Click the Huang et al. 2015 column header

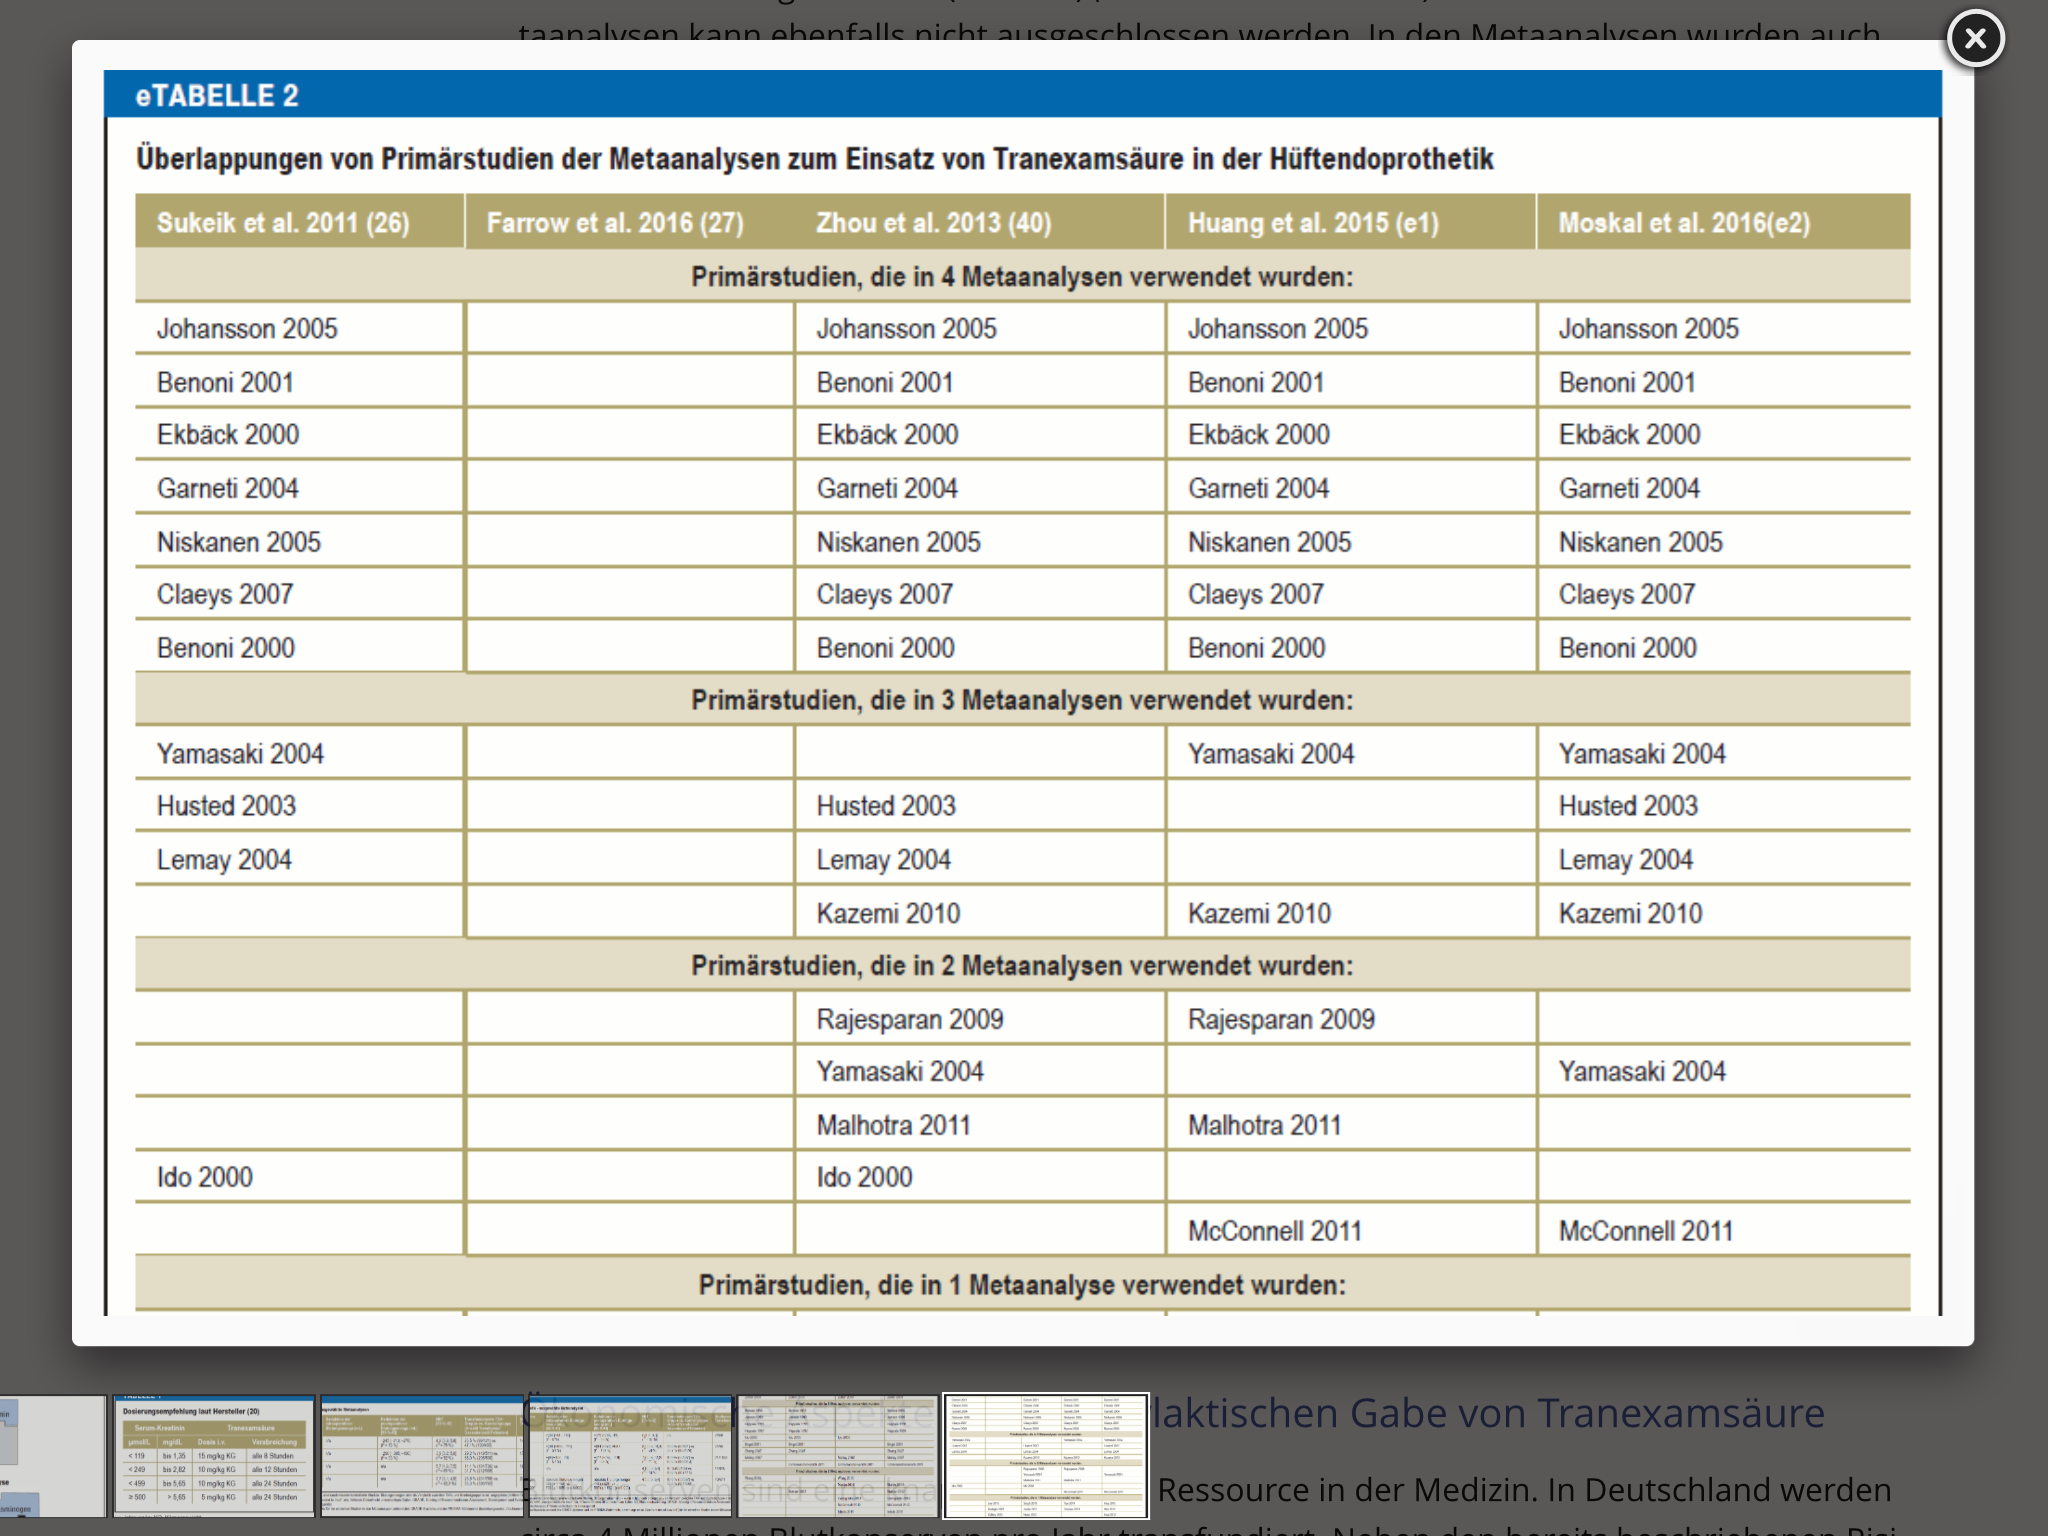(1313, 222)
